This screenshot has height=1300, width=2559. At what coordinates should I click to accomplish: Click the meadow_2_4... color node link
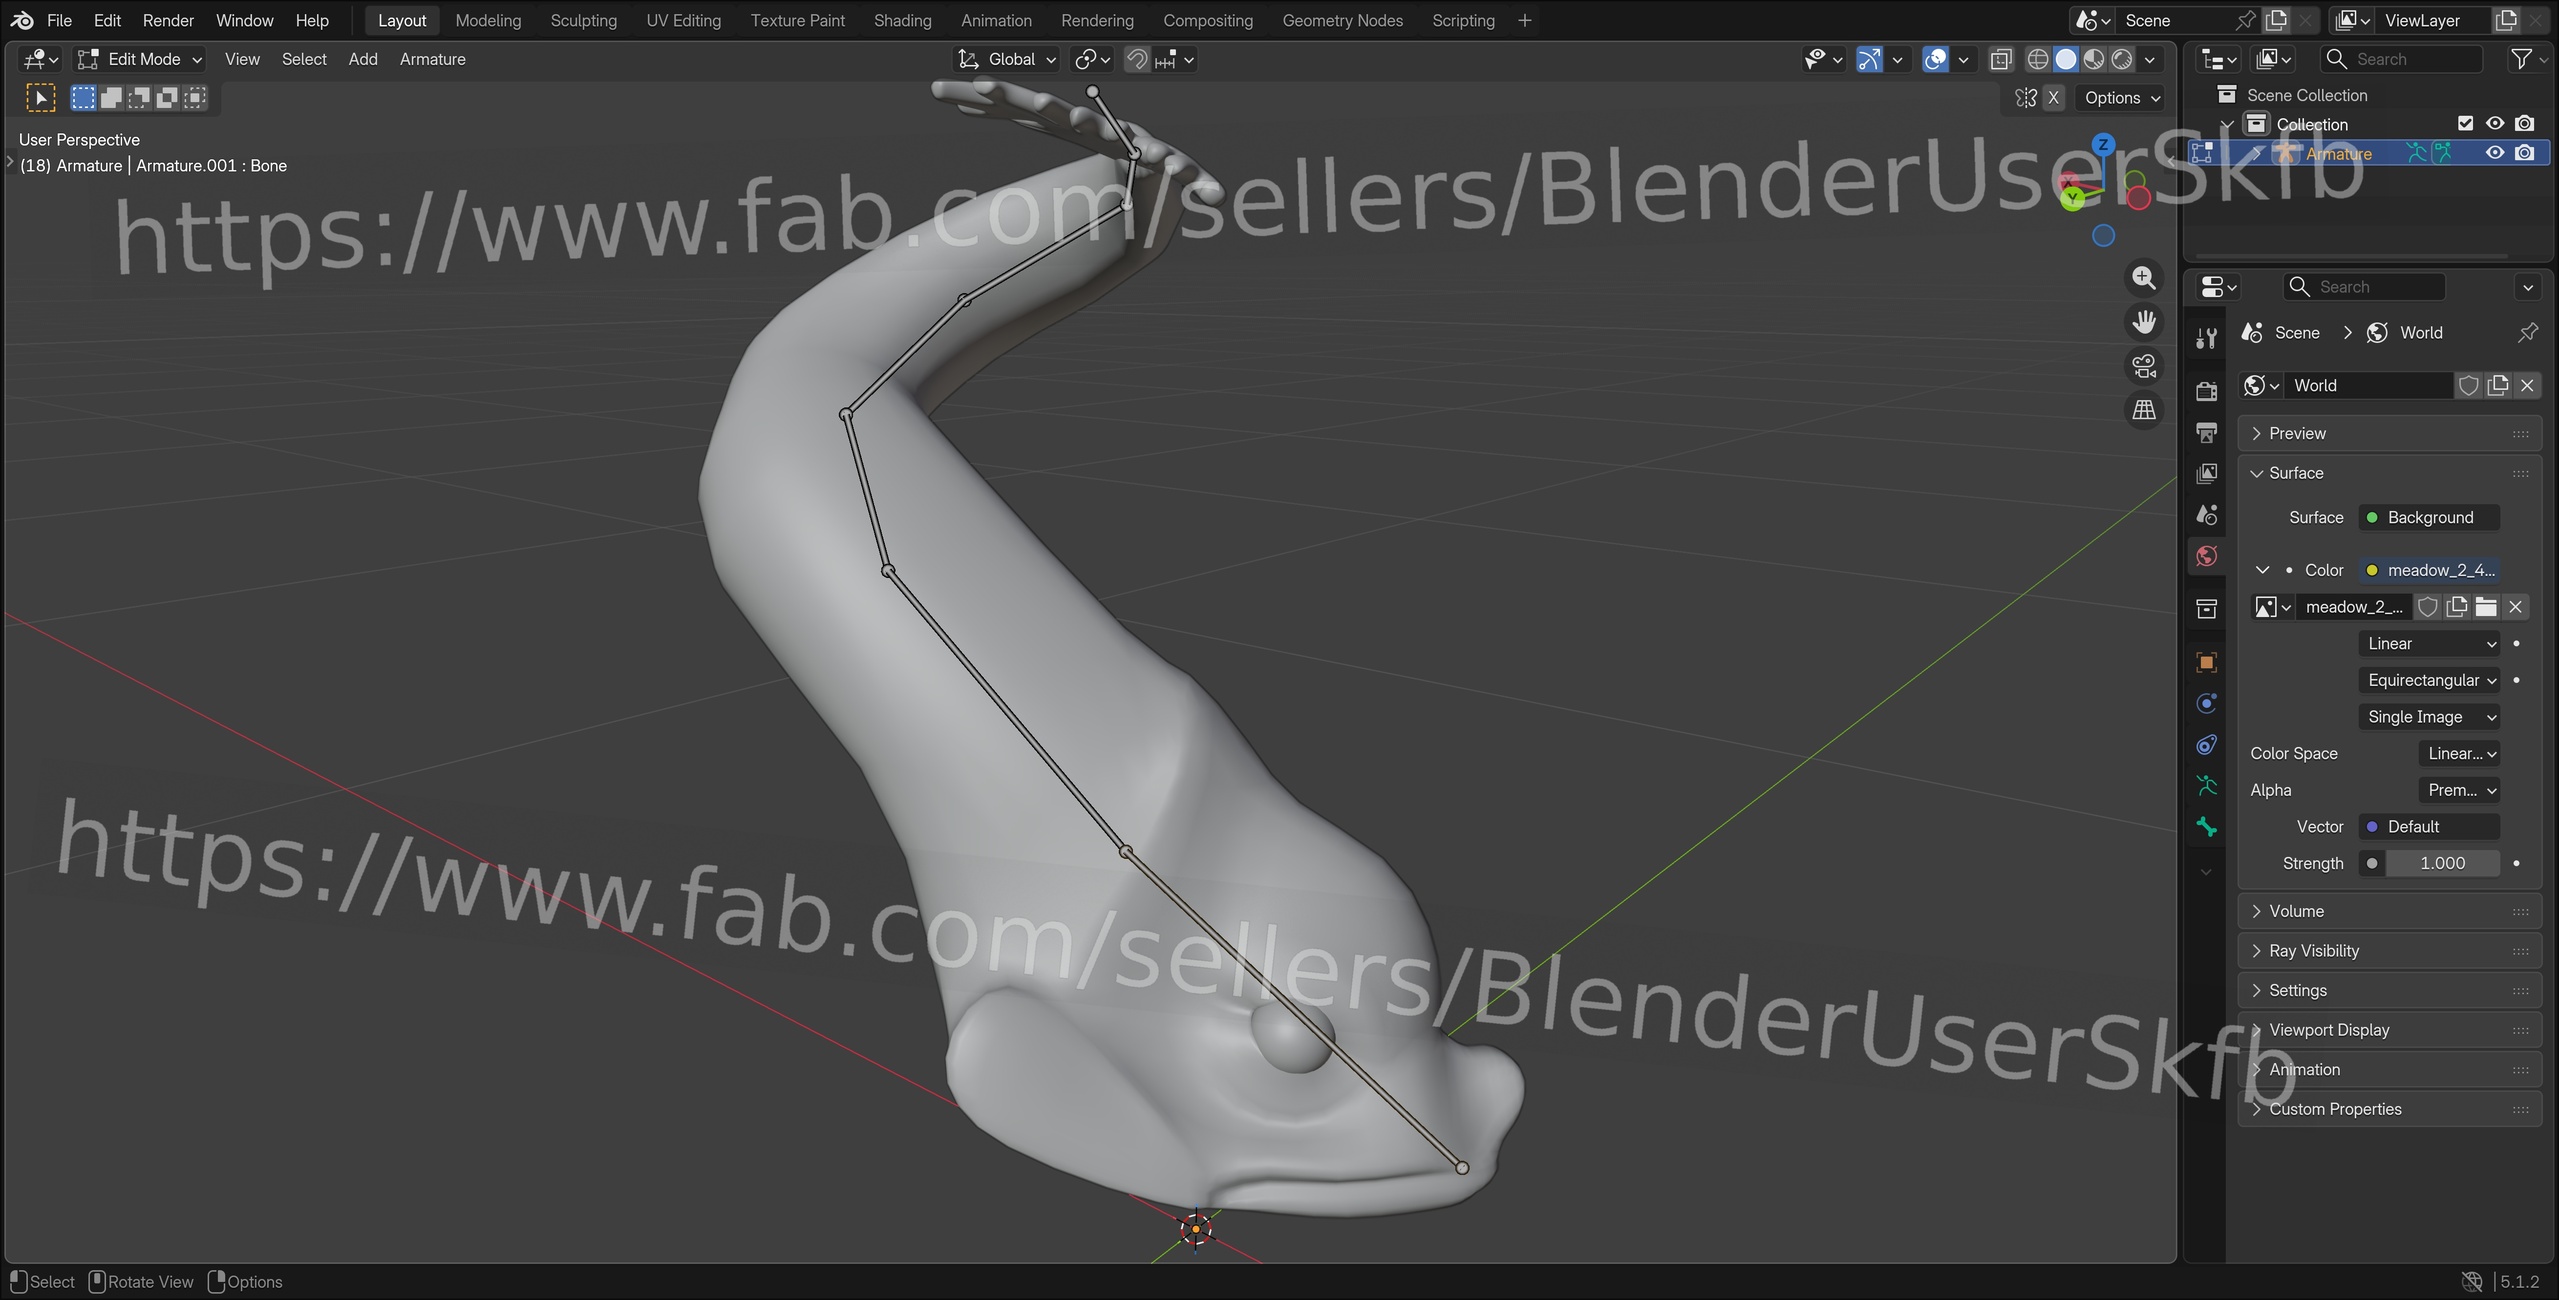pyautogui.click(x=2430, y=571)
